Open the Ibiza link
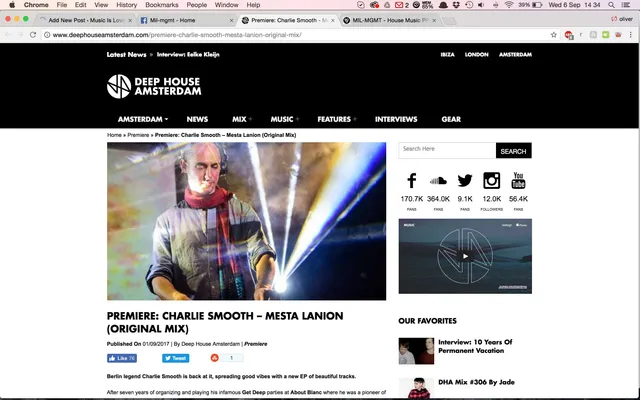This screenshot has height=400, width=640. tap(447, 55)
